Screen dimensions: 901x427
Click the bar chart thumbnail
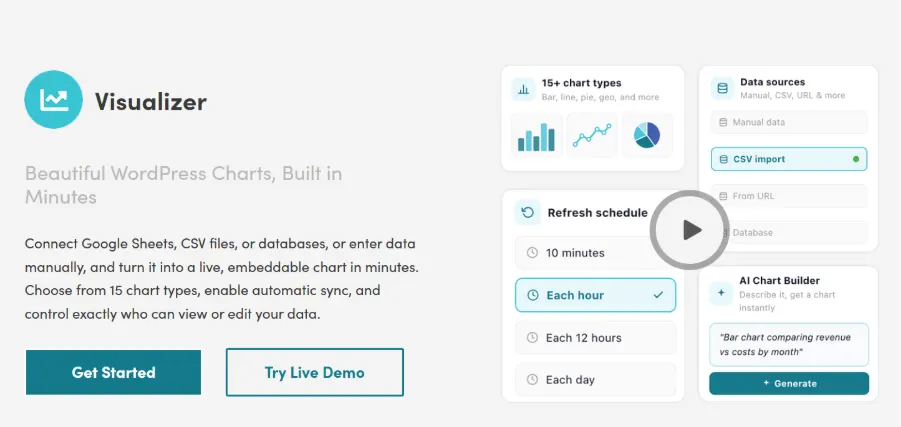[537, 135]
